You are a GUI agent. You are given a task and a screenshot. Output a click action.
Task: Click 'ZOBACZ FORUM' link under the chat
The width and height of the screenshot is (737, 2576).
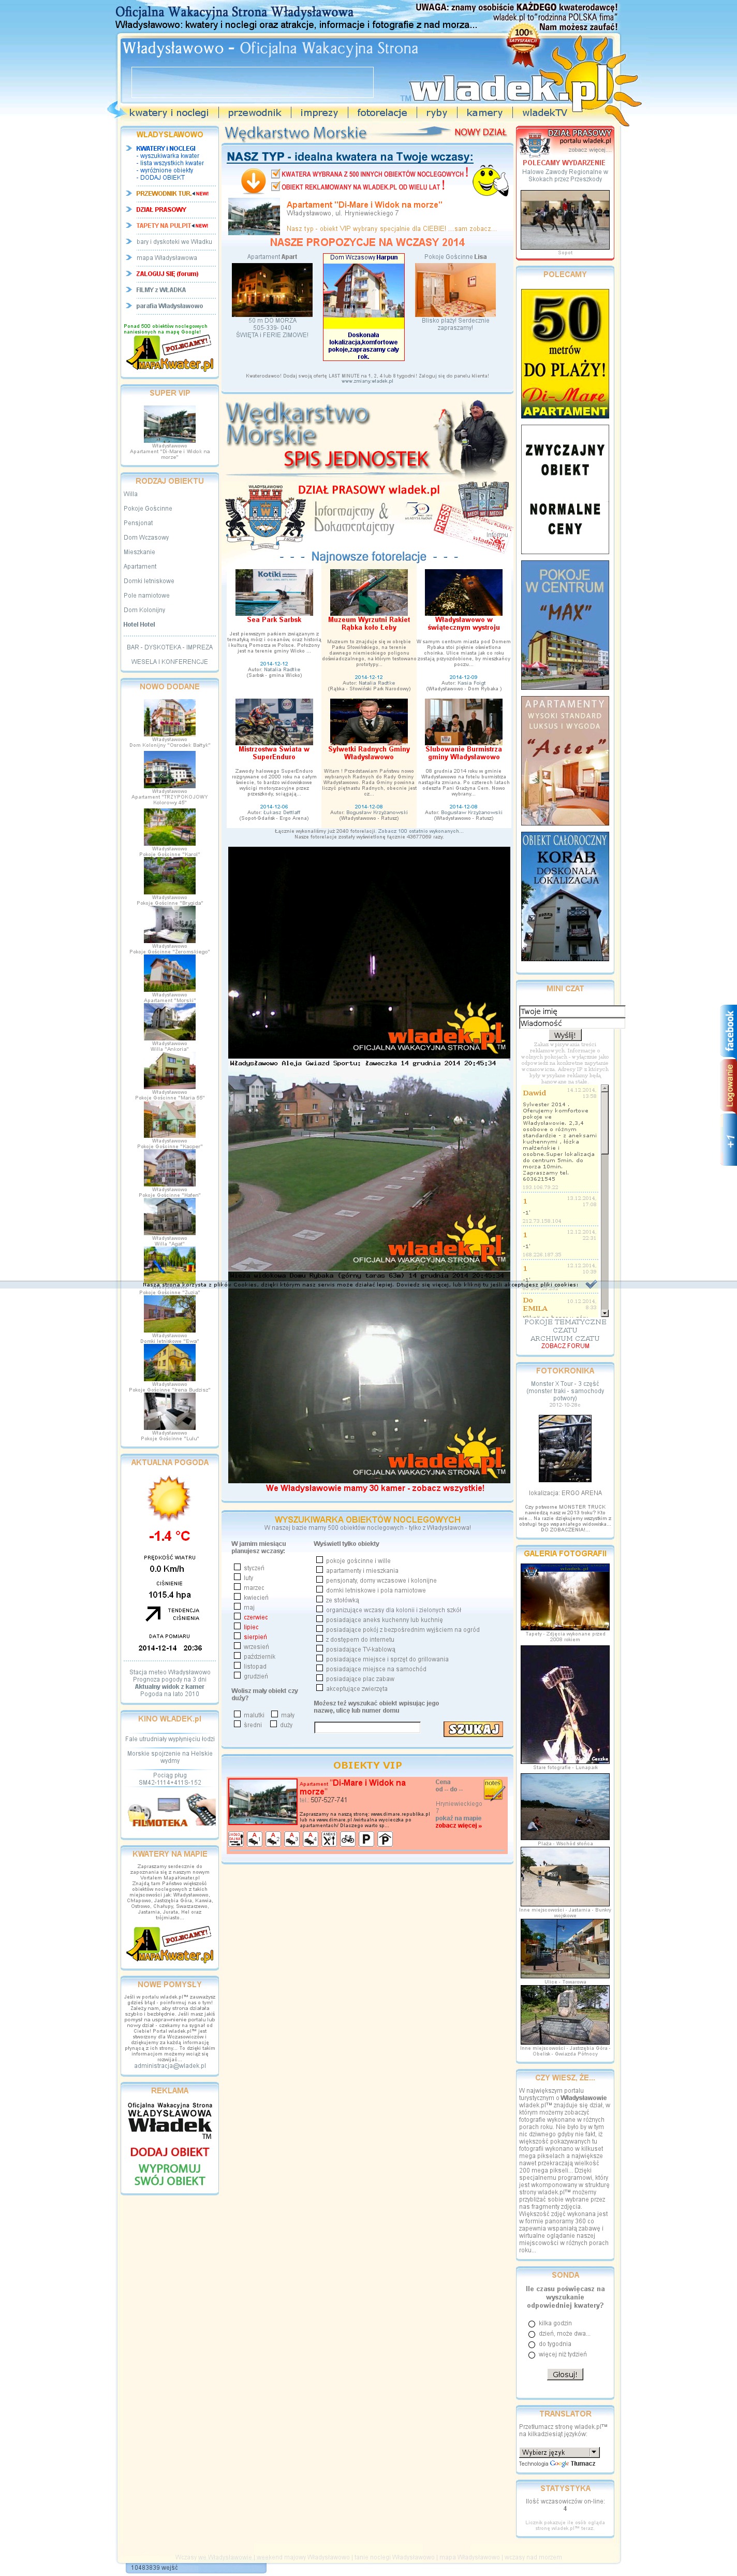point(565,1346)
